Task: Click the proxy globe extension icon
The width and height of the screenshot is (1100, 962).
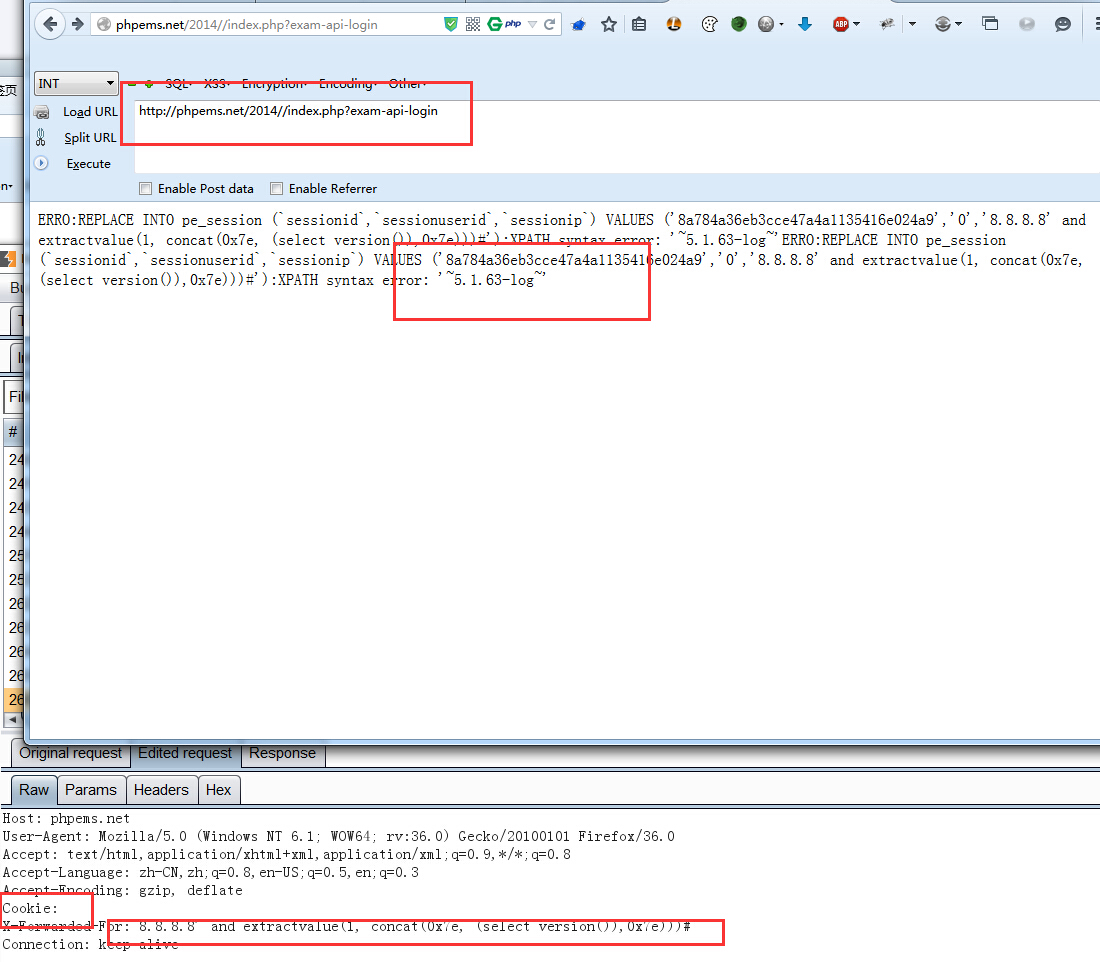Action: [943, 25]
